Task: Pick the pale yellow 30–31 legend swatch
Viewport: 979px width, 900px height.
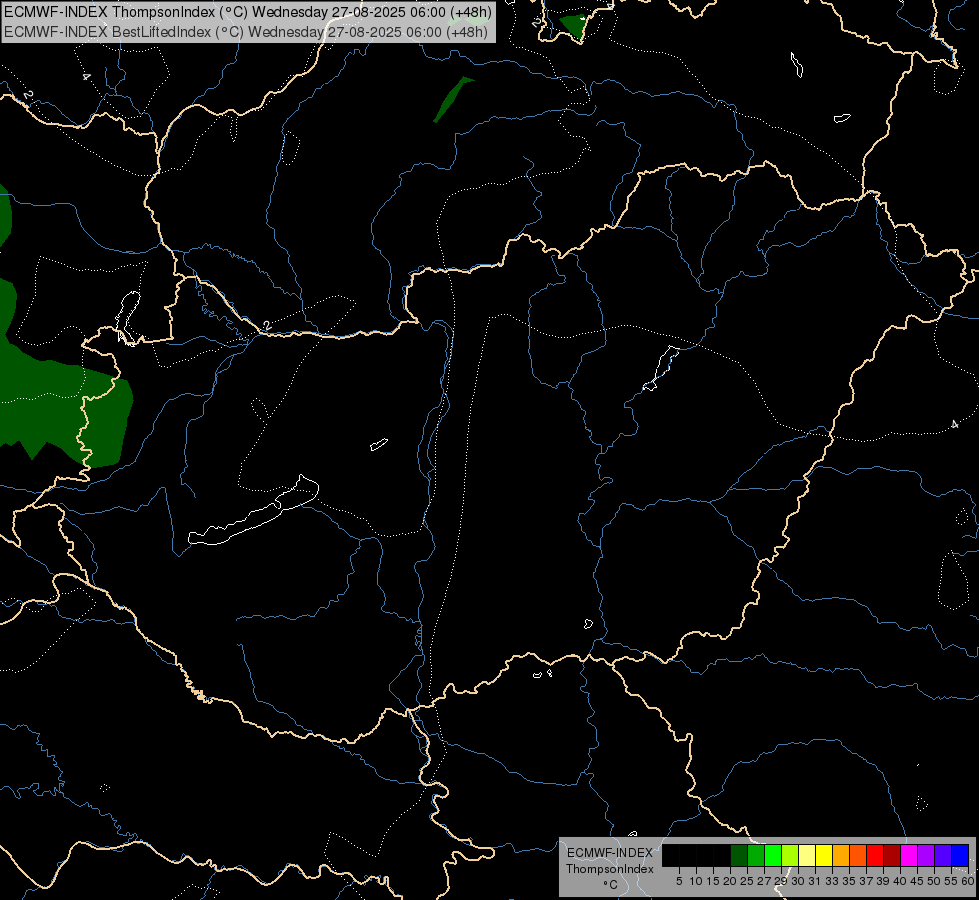Action: [x=807, y=855]
